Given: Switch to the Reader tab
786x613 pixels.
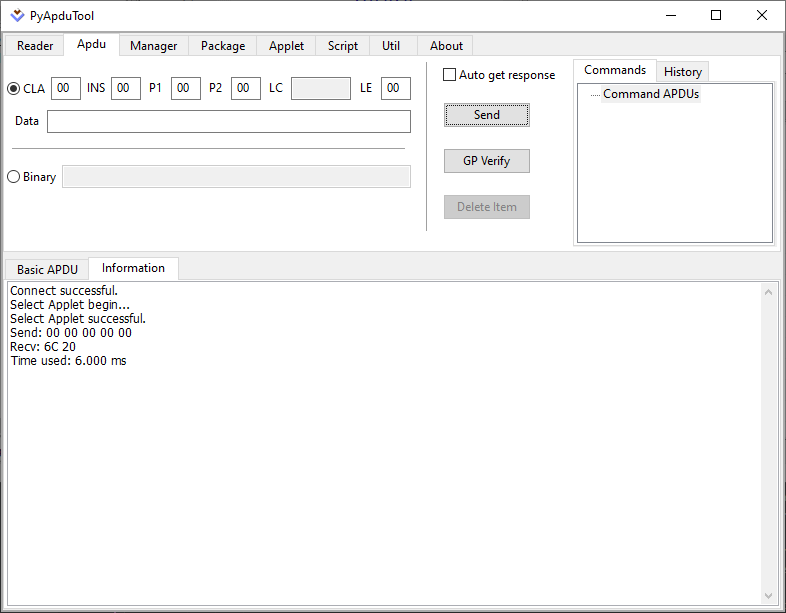Looking at the screenshot, I should coord(35,46).
